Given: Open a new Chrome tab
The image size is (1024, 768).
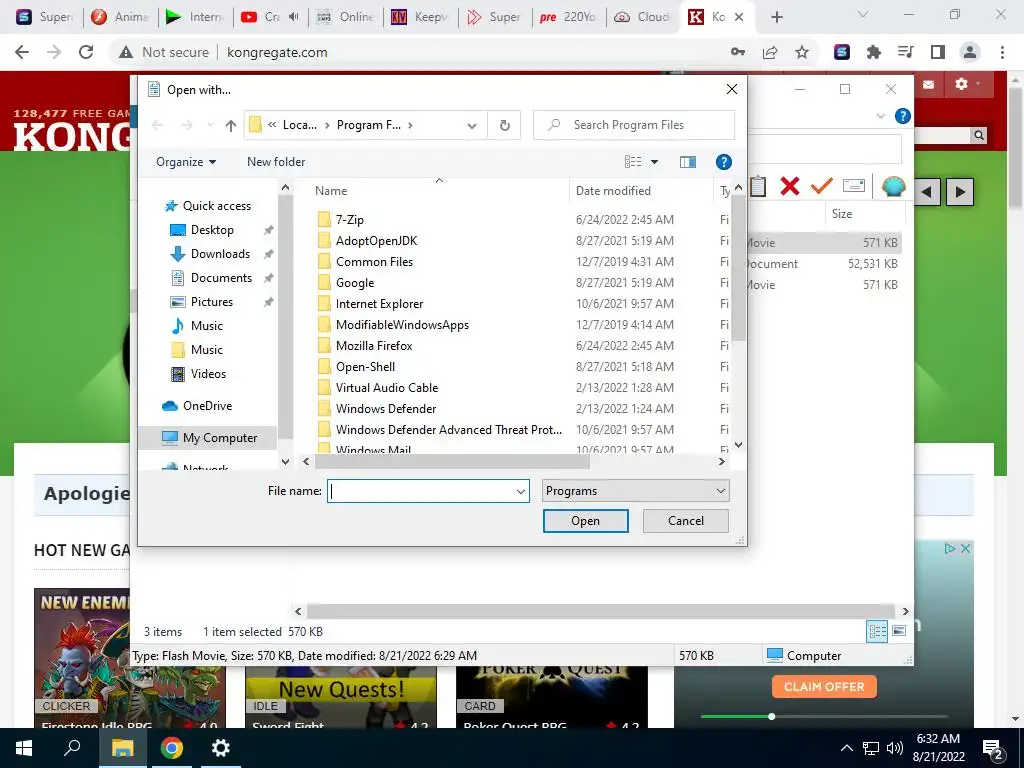Looking at the screenshot, I should click(x=776, y=18).
